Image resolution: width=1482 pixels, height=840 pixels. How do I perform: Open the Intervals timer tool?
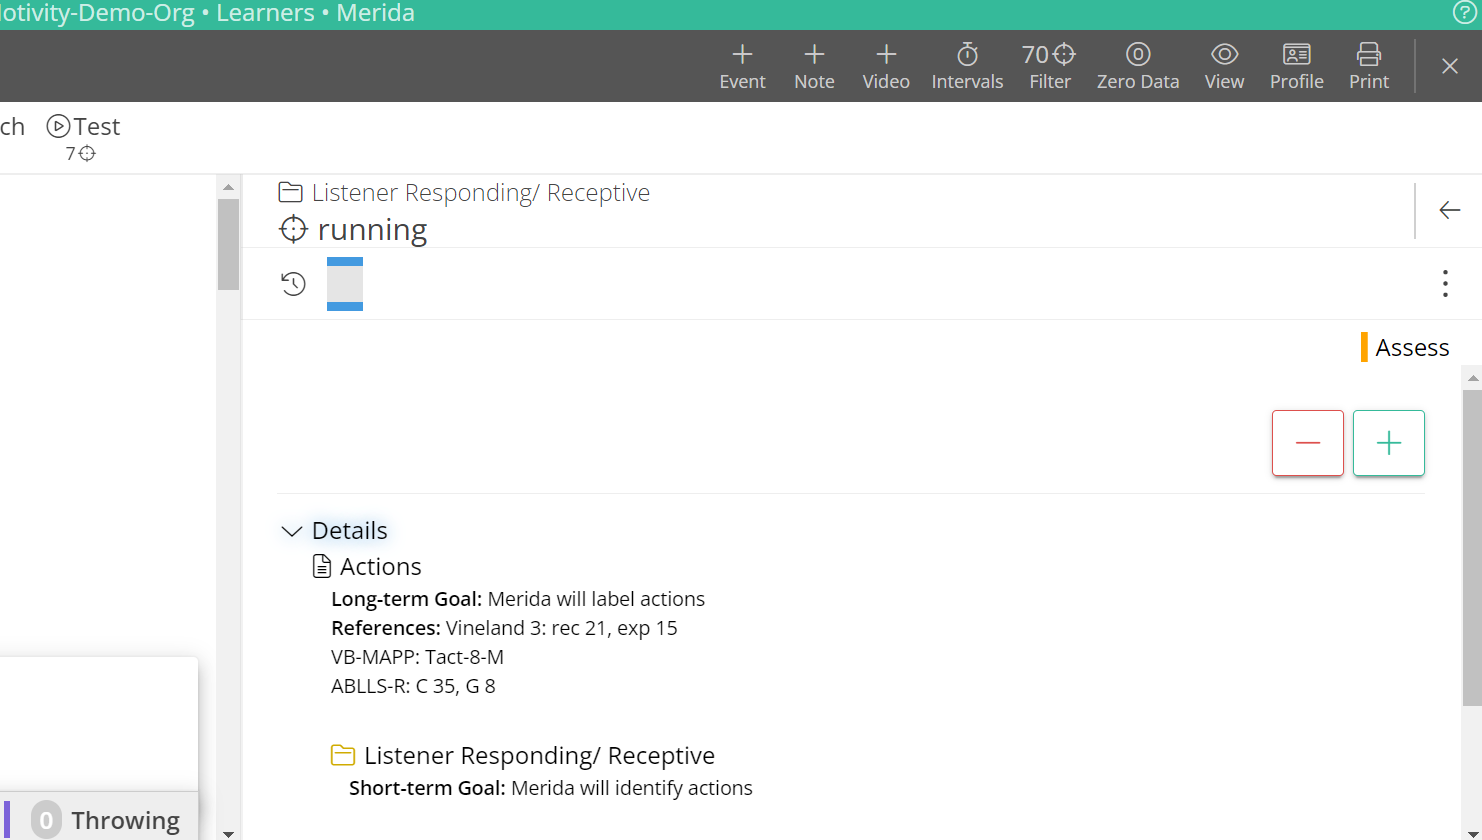[966, 65]
